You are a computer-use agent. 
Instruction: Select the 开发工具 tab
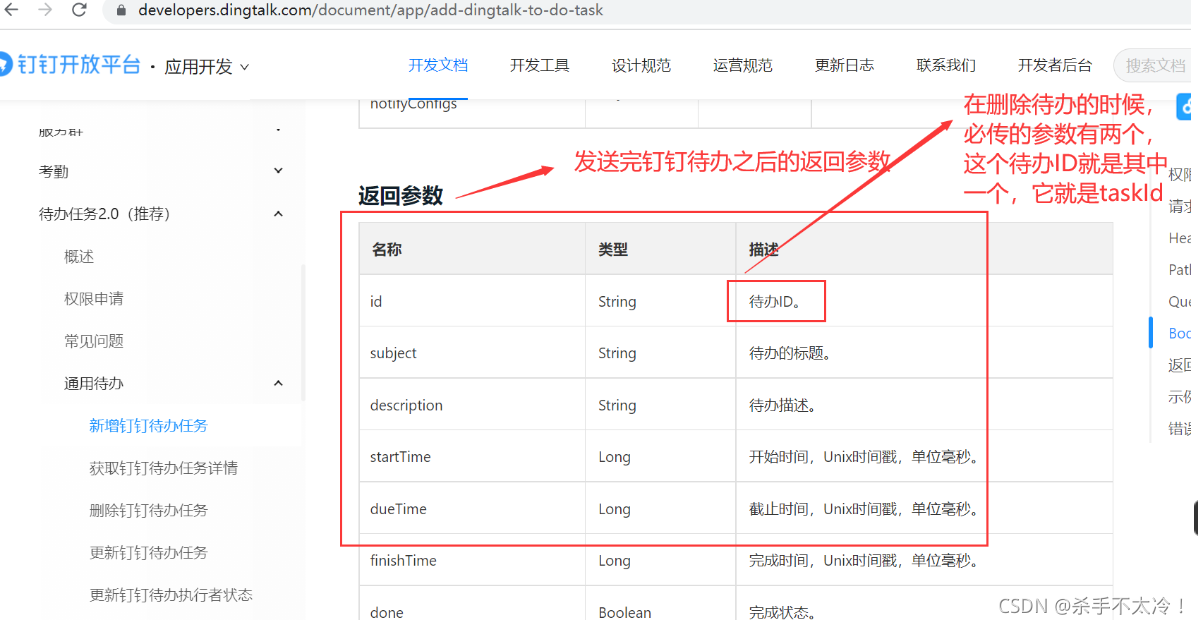click(x=539, y=66)
